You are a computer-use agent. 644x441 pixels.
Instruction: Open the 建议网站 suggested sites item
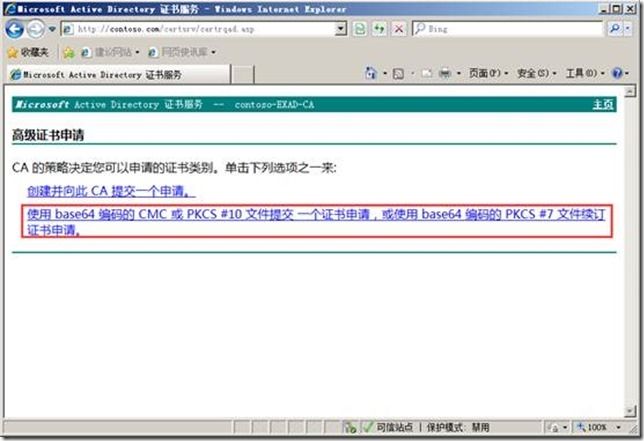(x=110, y=52)
